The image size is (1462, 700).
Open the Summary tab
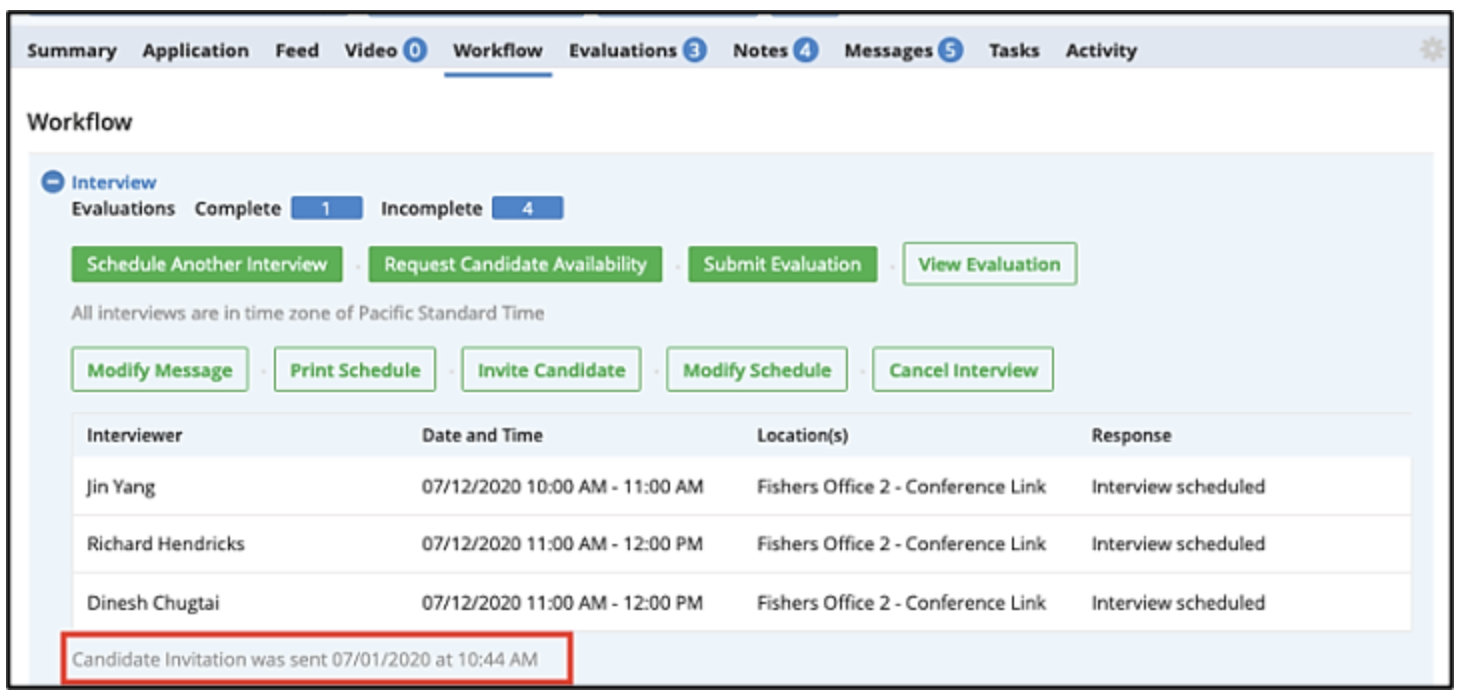[72, 50]
